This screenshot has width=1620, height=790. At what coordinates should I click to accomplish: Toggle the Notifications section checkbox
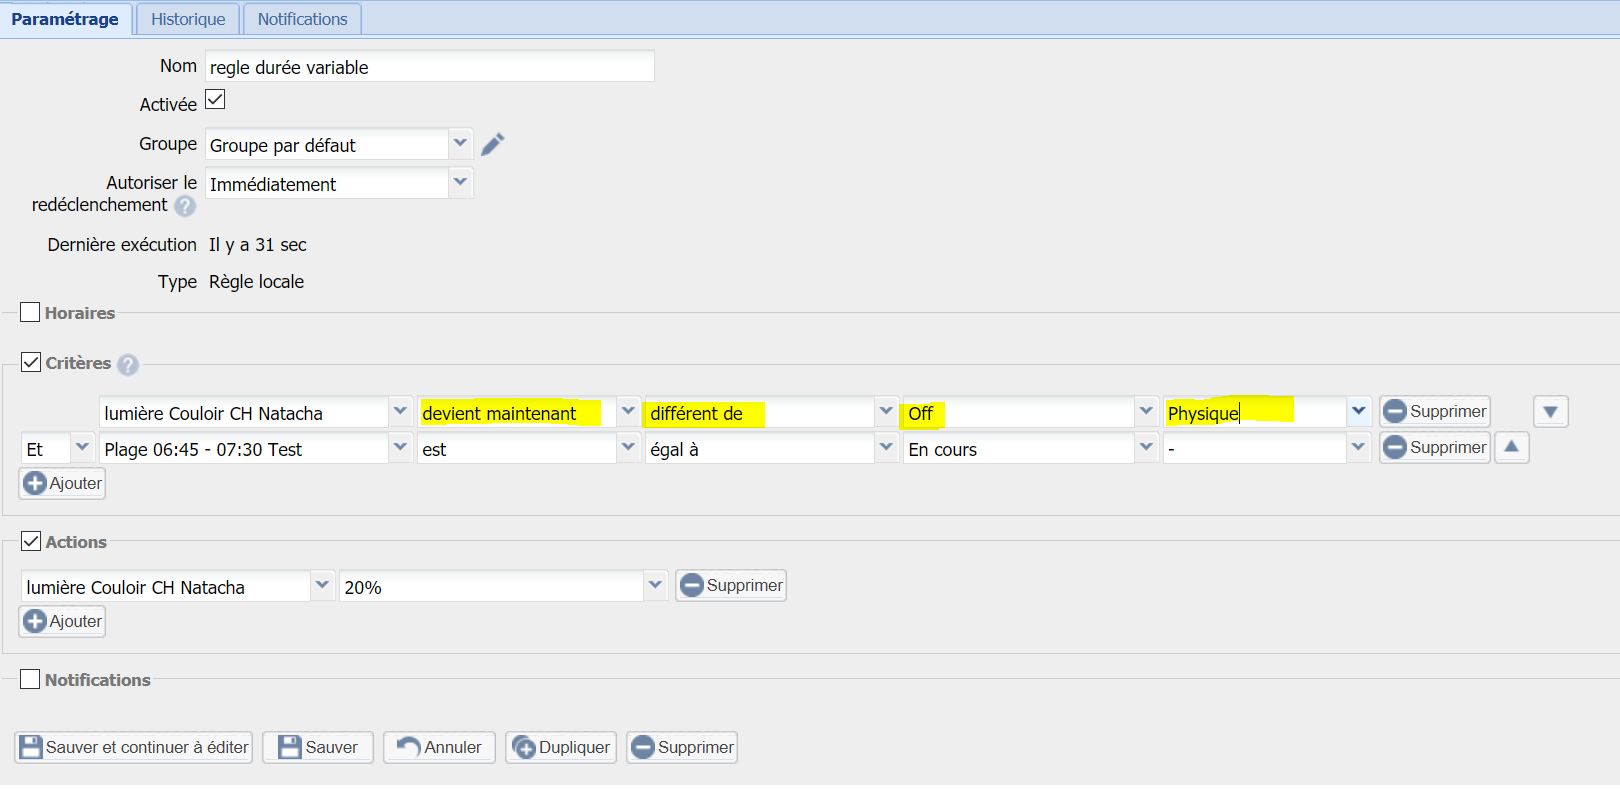pyautogui.click(x=30, y=679)
